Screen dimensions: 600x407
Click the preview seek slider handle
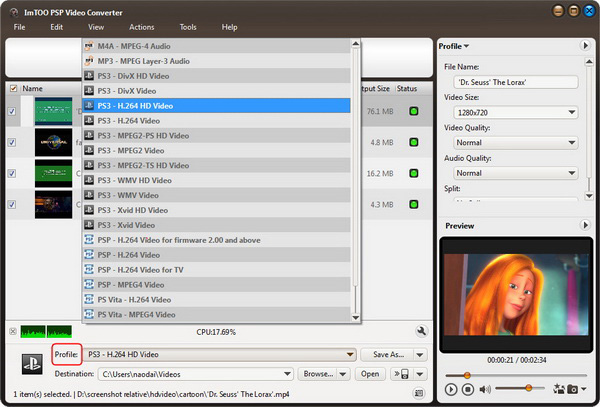point(467,375)
